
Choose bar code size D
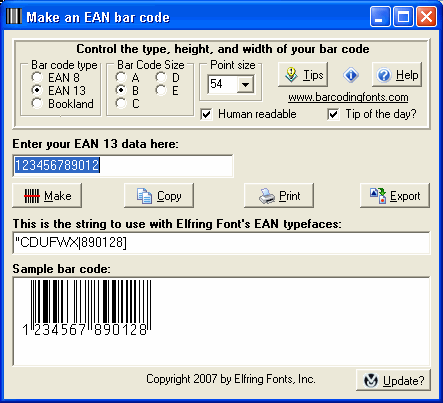click(x=161, y=77)
